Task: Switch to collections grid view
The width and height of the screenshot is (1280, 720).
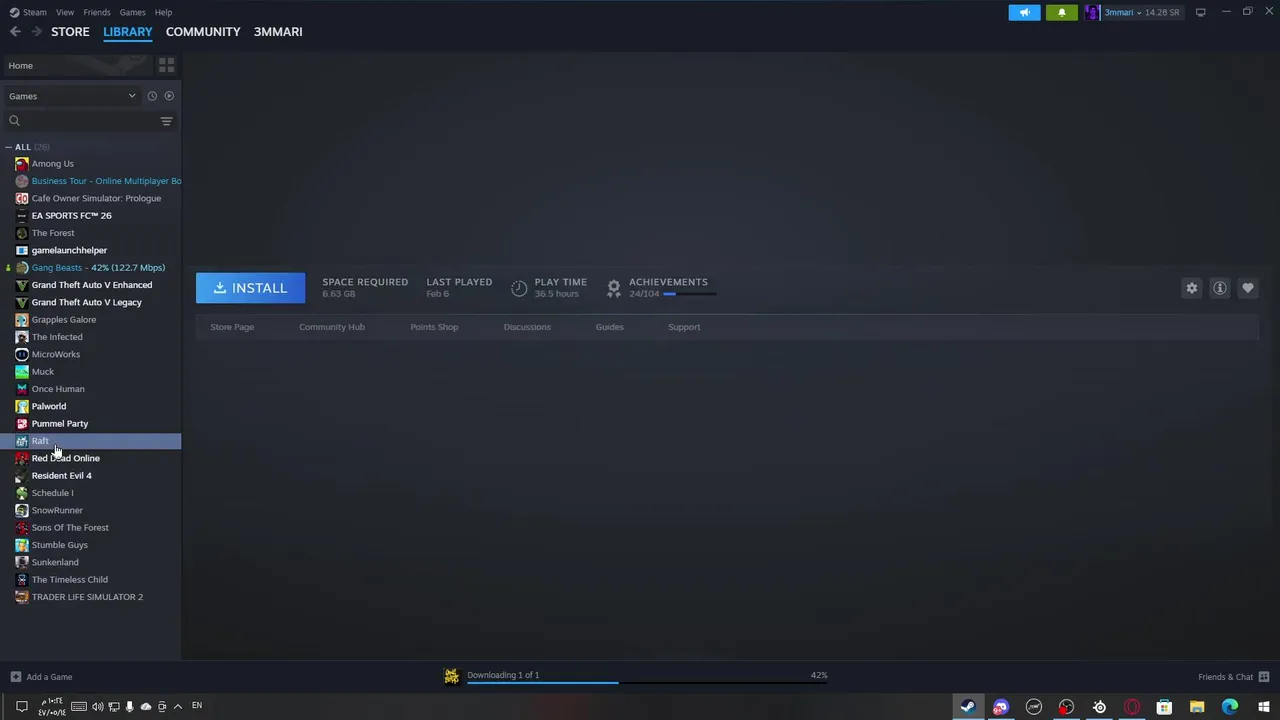Action: [167, 65]
